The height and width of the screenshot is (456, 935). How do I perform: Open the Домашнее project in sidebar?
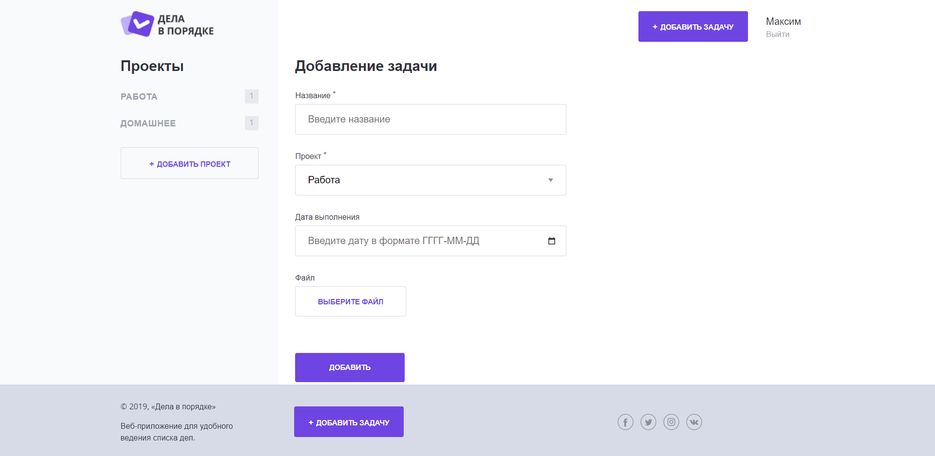148,123
